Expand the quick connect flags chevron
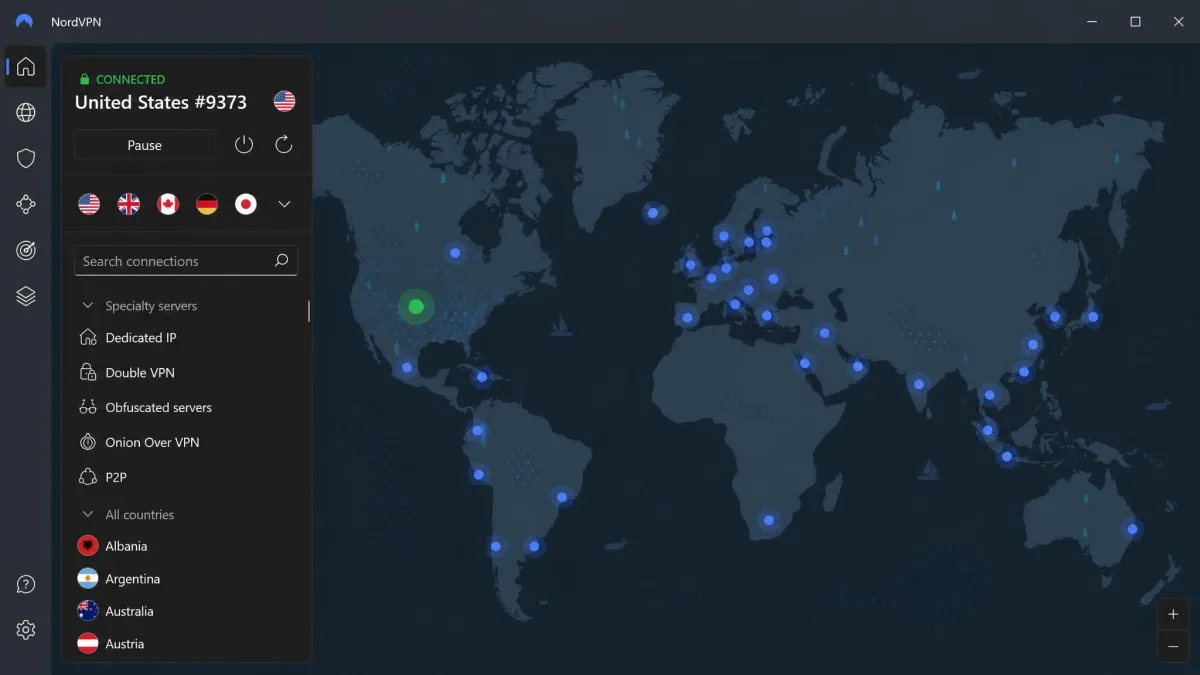Screen dimensions: 1200x675 (x=284, y=204)
